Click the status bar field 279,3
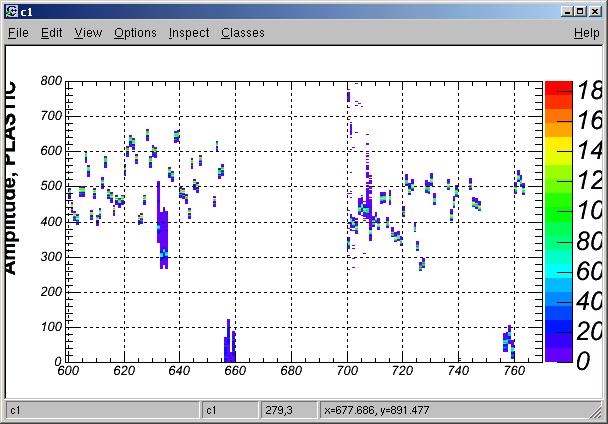 point(288,410)
